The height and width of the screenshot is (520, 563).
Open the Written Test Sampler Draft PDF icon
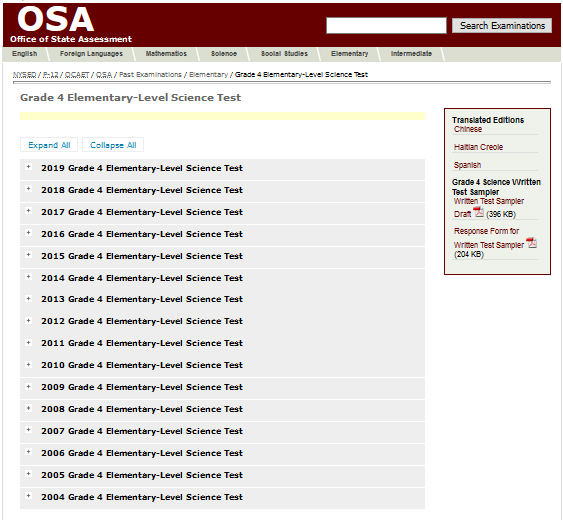coord(478,212)
